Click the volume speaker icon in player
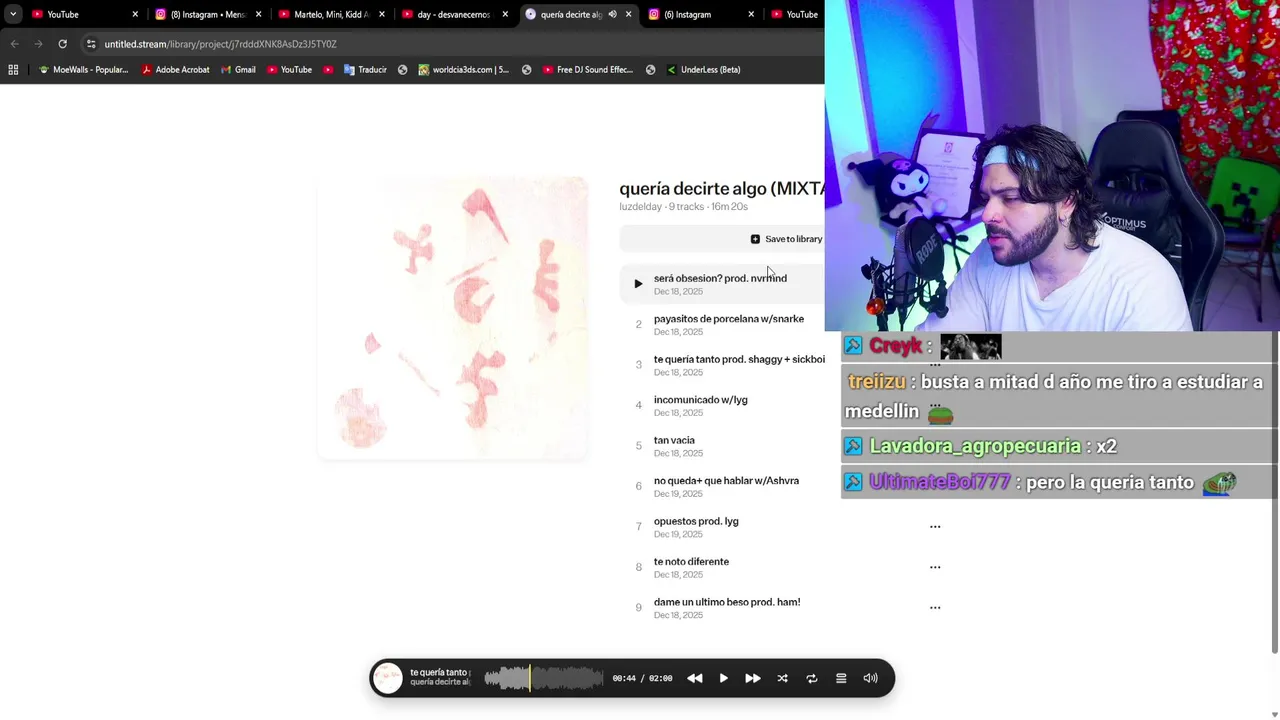Image resolution: width=1280 pixels, height=720 pixels. (870, 678)
